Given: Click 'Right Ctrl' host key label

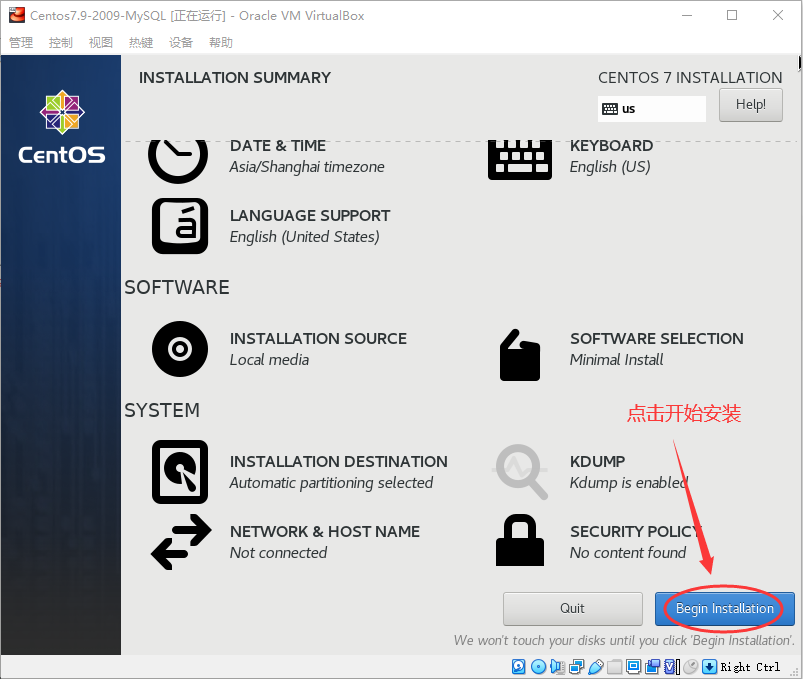Looking at the screenshot, I should tap(750, 667).
